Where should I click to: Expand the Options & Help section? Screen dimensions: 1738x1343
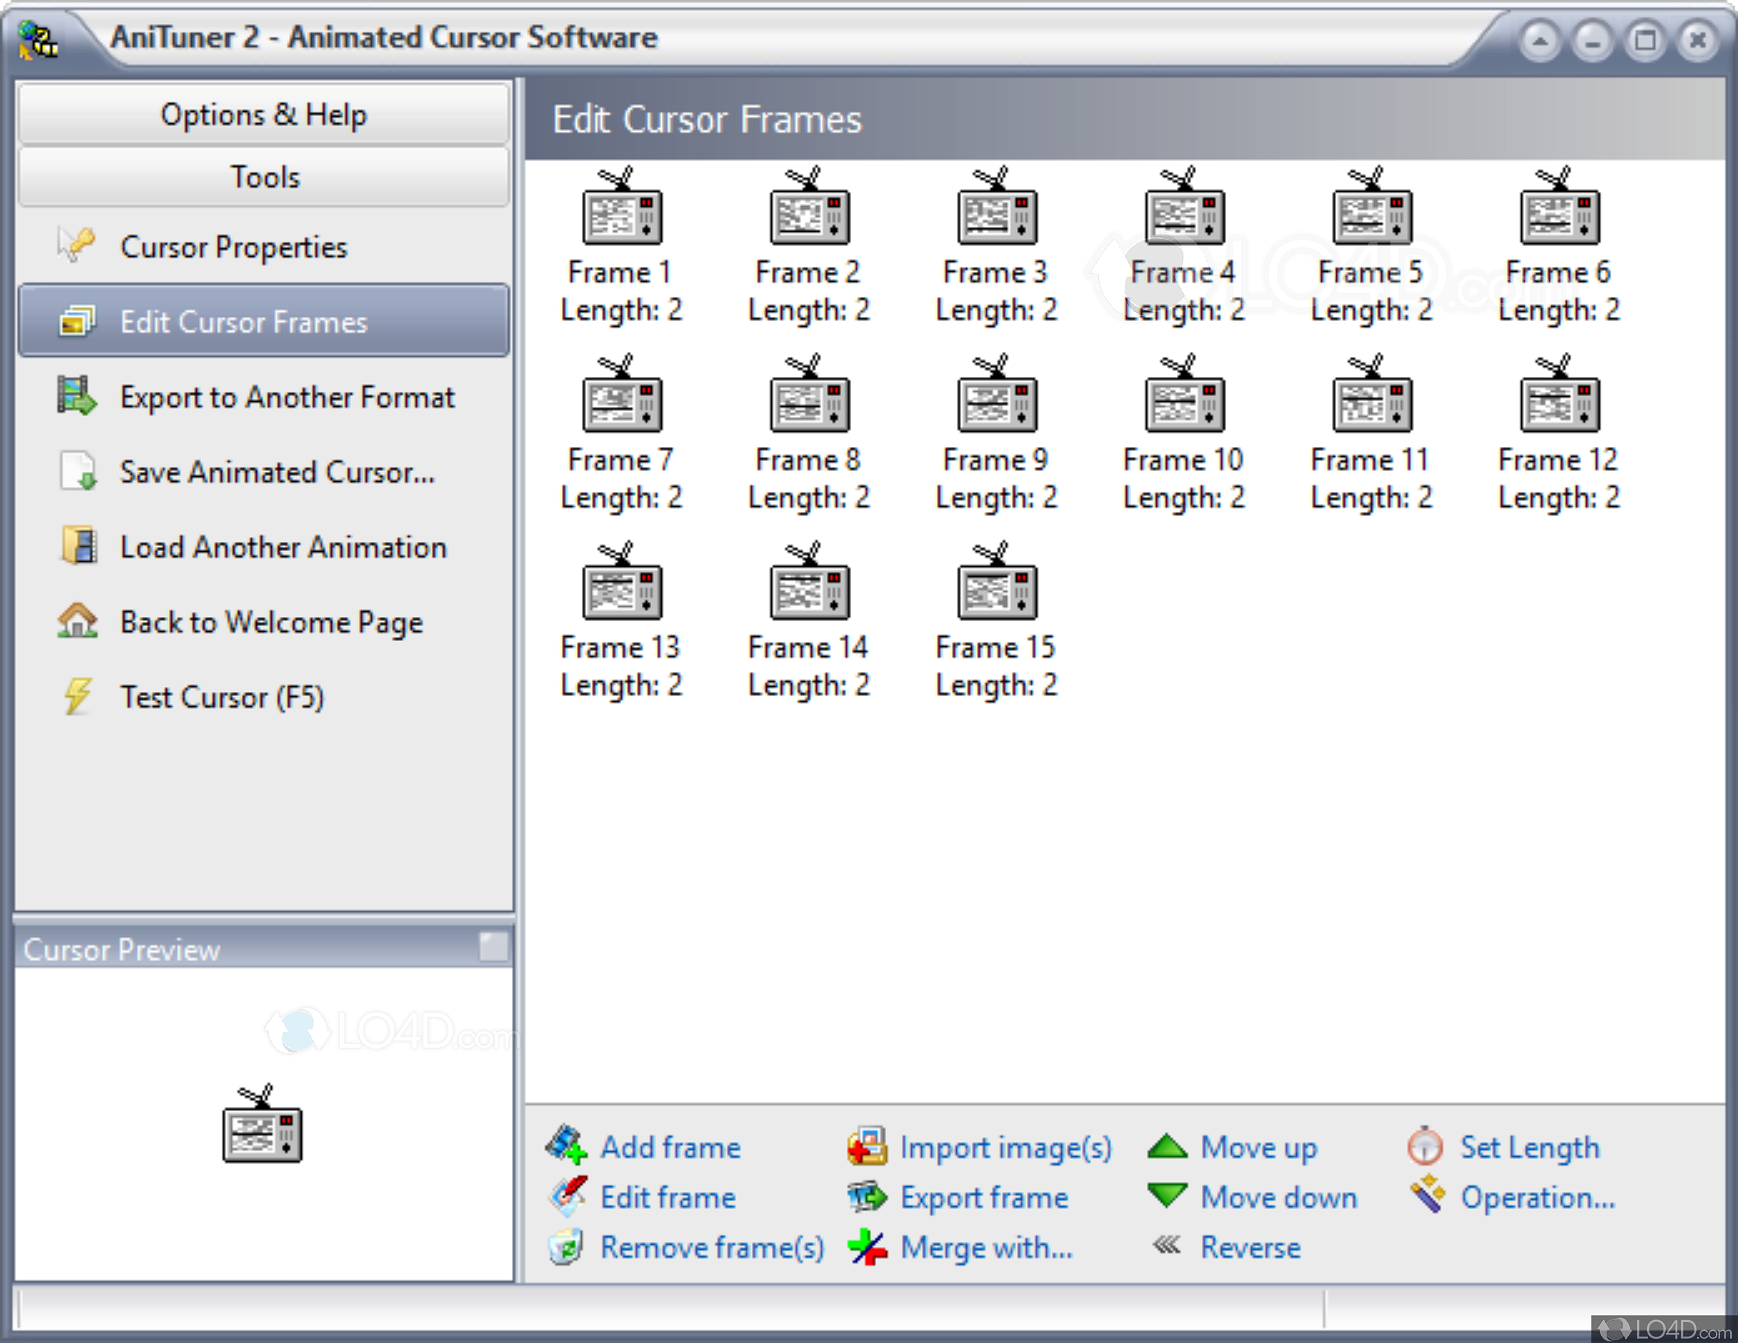(264, 115)
